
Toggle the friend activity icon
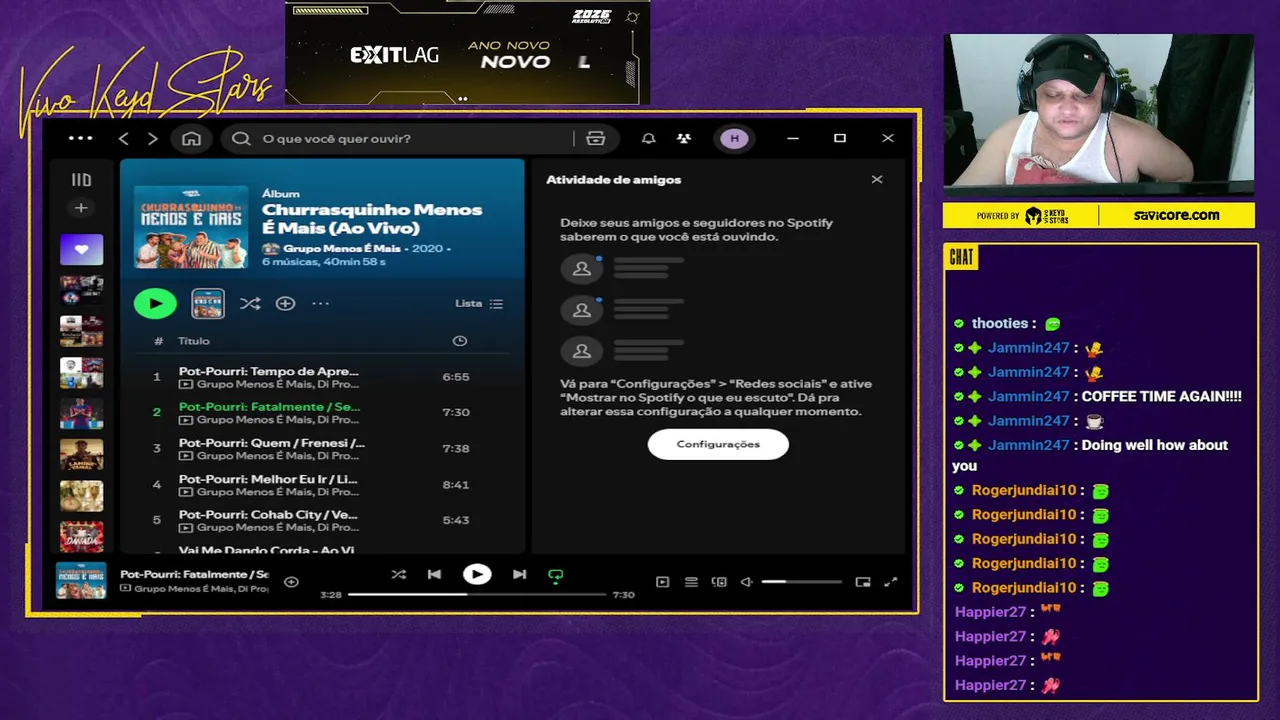[x=684, y=138]
